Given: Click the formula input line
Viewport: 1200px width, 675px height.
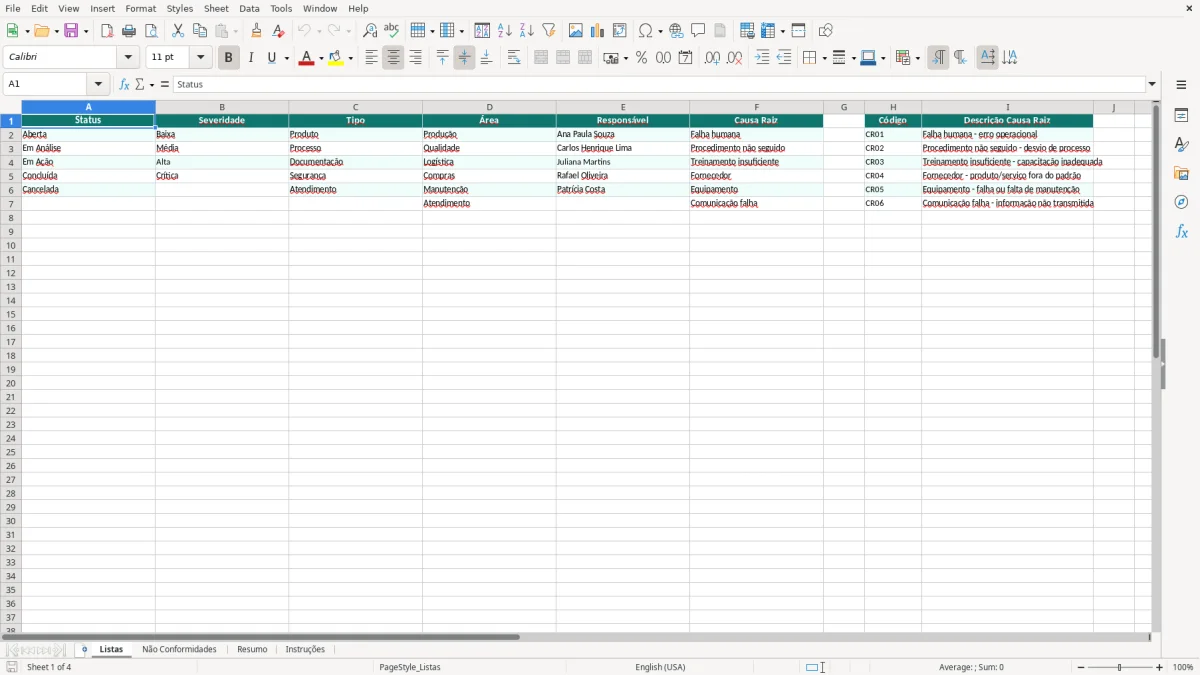Looking at the screenshot, I should pyautogui.click(x=660, y=85).
